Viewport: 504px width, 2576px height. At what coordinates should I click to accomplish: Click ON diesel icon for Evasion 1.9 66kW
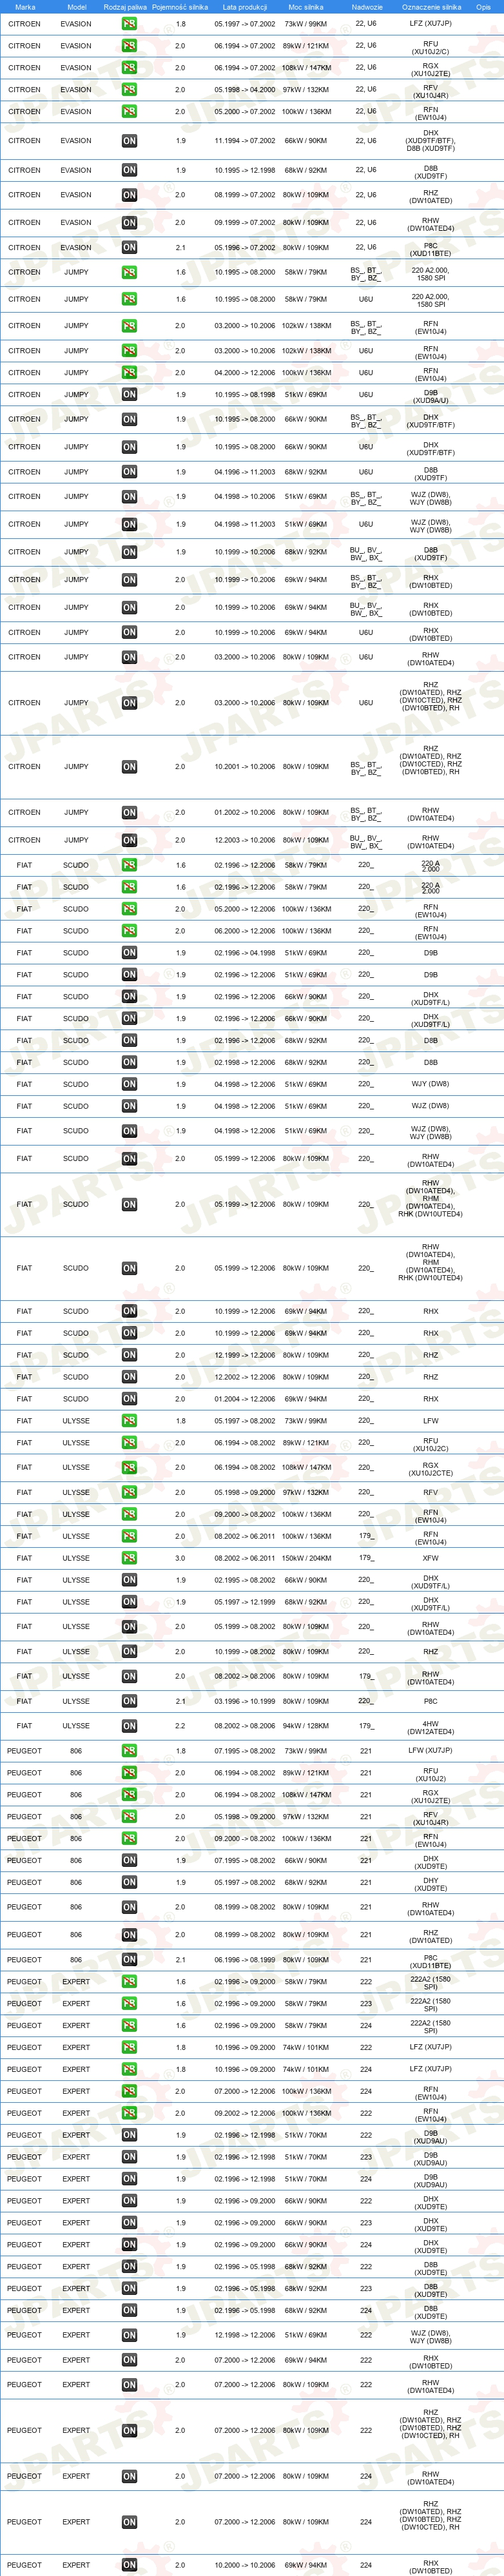coord(129,141)
